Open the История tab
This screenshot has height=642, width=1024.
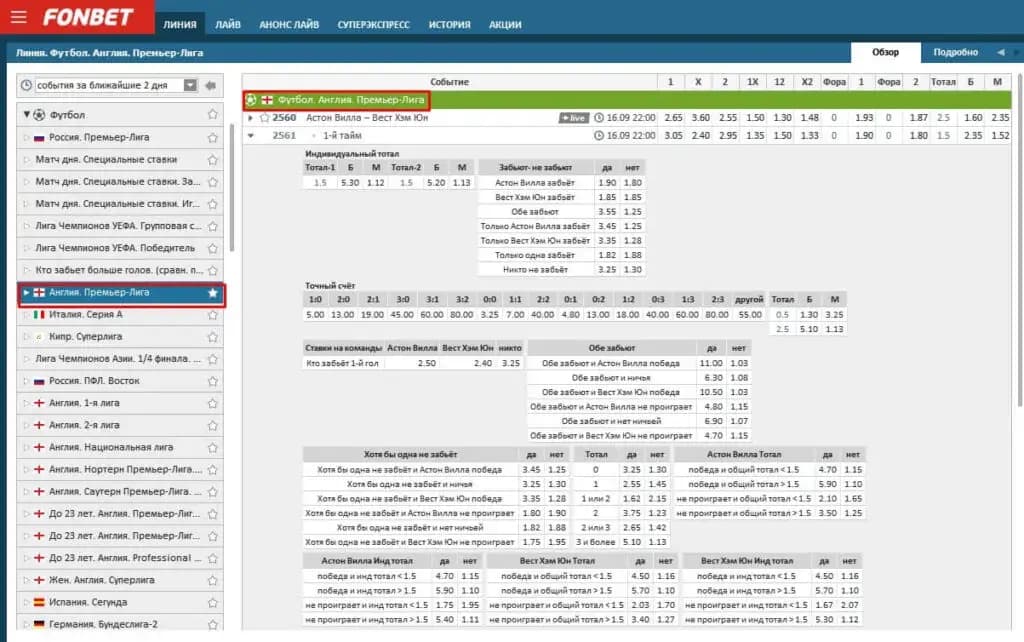click(449, 24)
